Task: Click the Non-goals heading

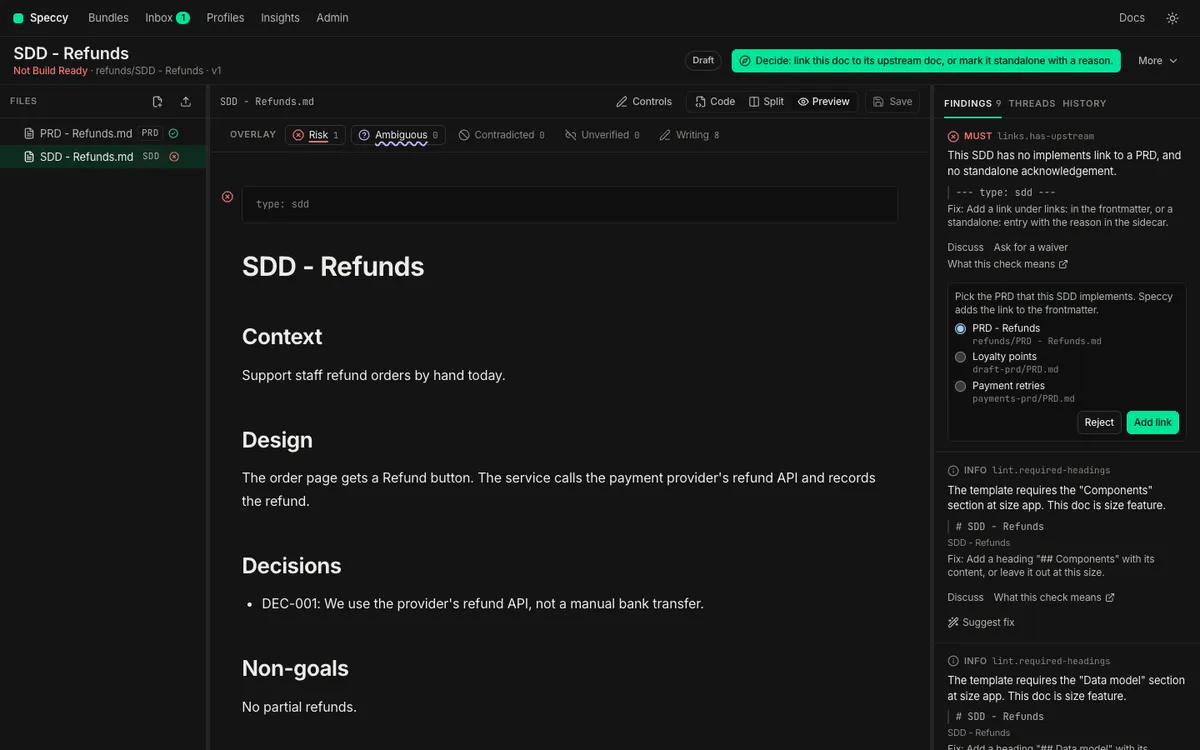Action: click(295, 669)
